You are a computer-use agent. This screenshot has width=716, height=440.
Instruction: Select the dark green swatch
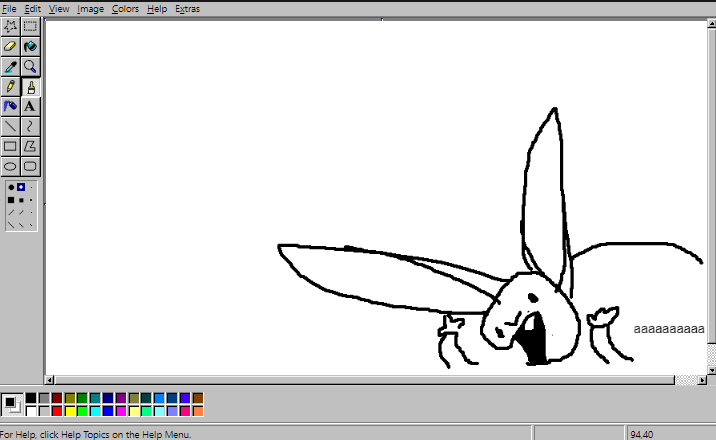82,398
